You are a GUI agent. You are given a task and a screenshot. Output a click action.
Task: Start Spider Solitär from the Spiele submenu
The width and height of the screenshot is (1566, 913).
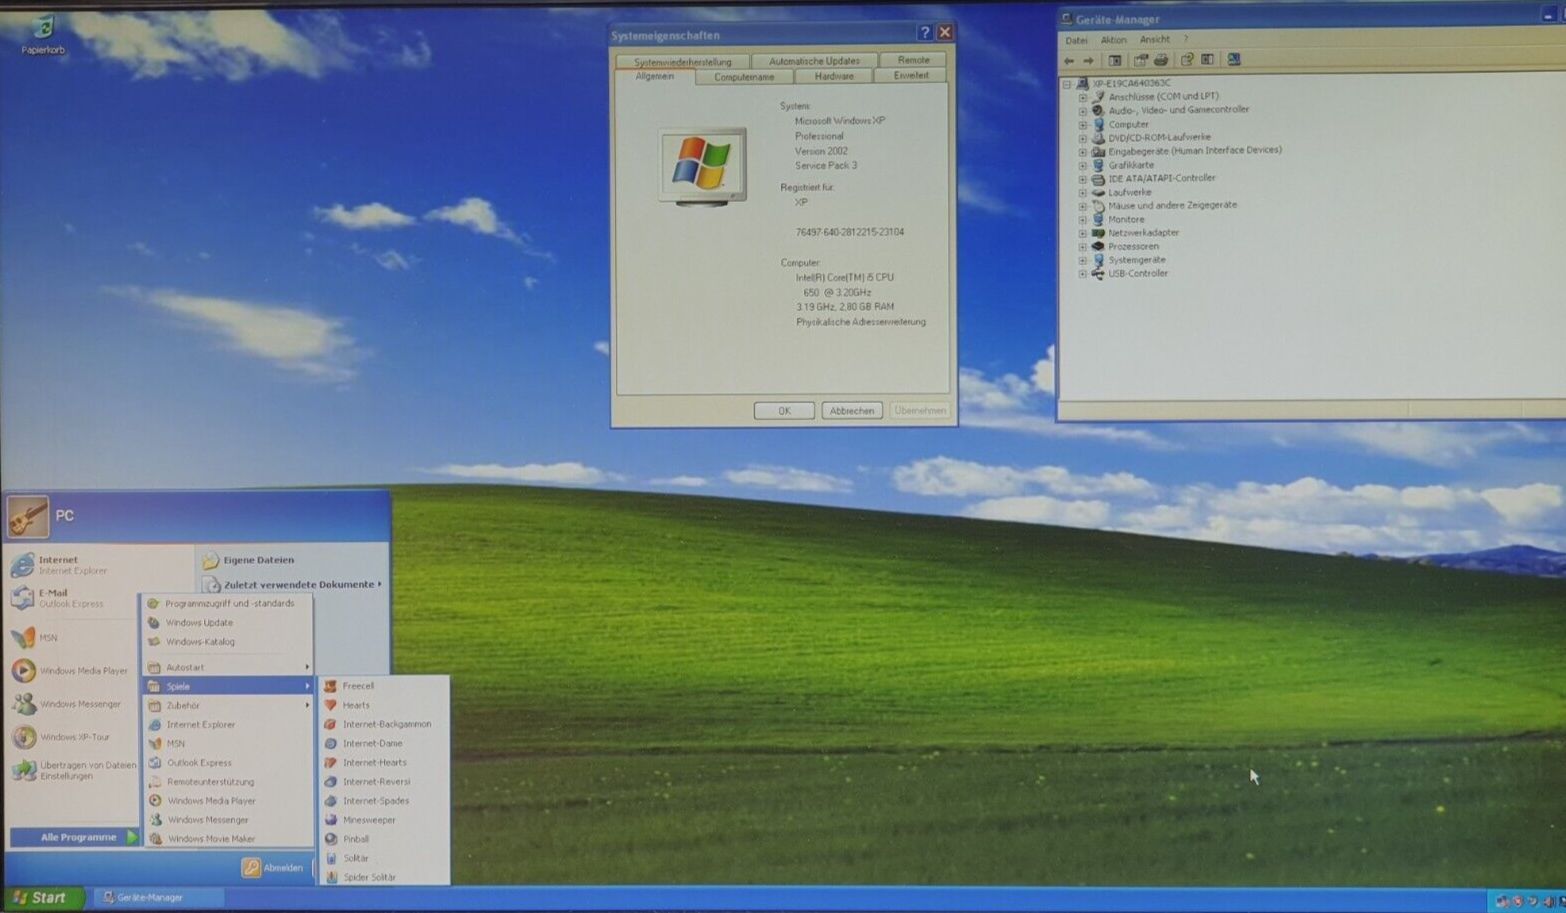click(x=369, y=877)
